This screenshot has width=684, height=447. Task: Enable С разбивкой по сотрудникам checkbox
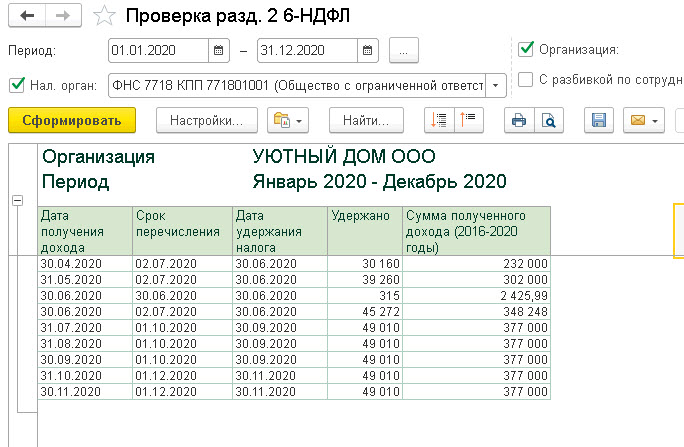(x=526, y=80)
